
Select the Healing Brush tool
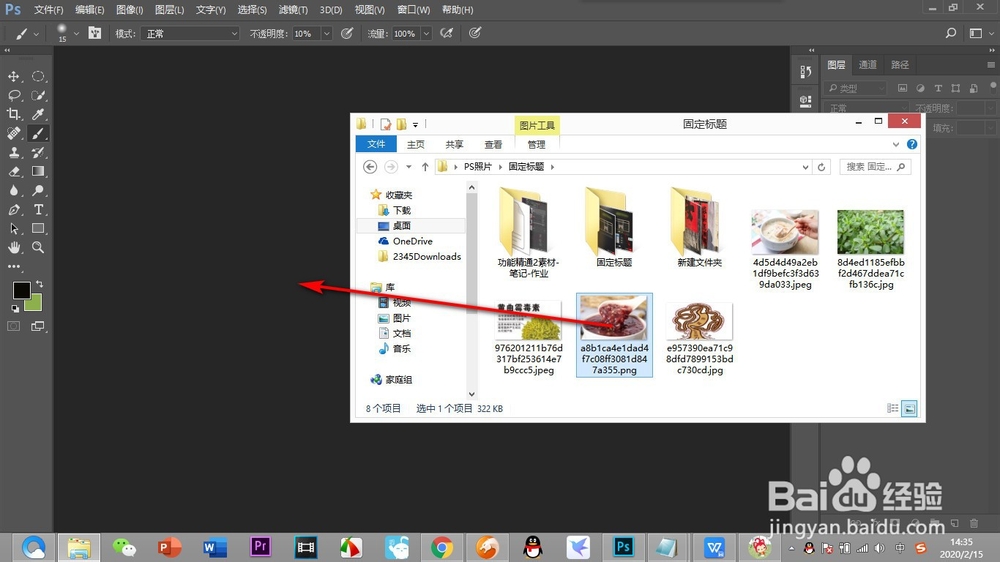13,133
